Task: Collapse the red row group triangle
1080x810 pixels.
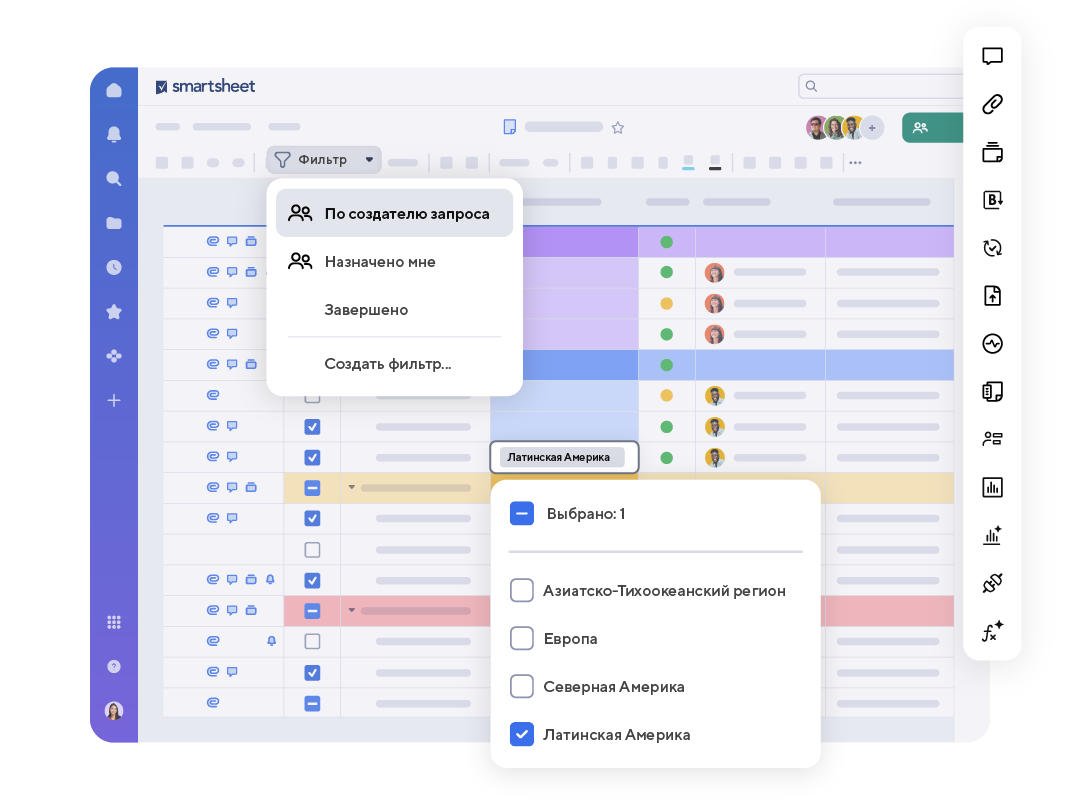Action: click(352, 610)
